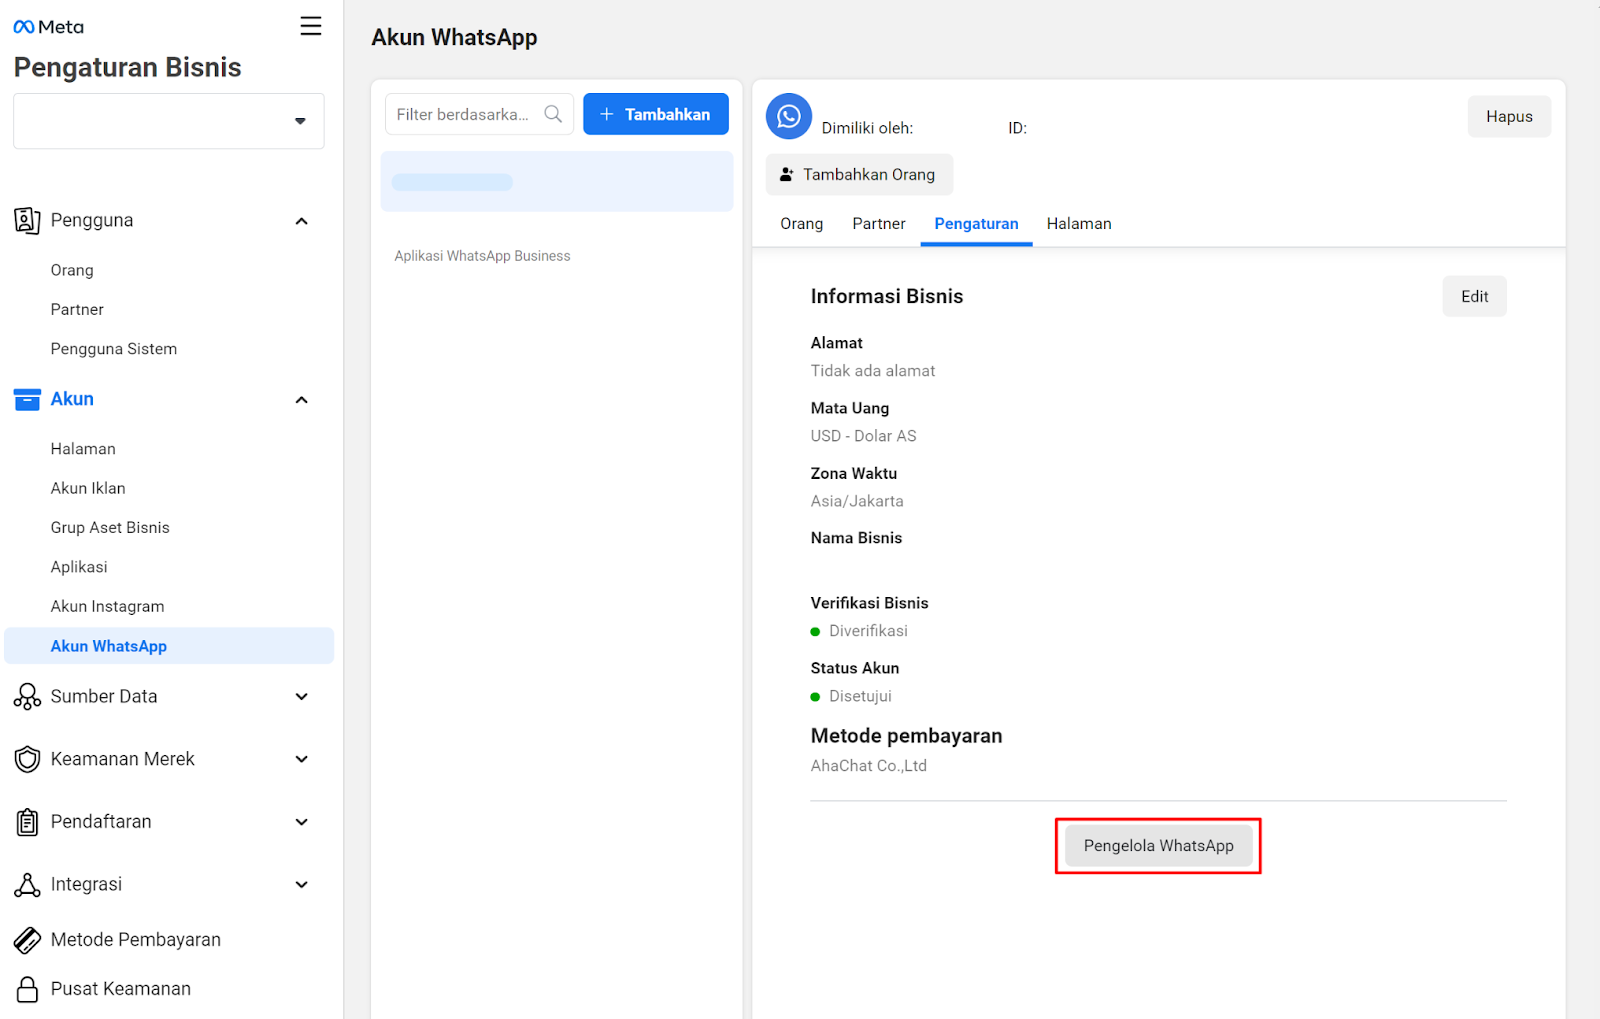This screenshot has width=1600, height=1019.
Task: Click the WhatsApp account logo
Action: click(x=789, y=116)
